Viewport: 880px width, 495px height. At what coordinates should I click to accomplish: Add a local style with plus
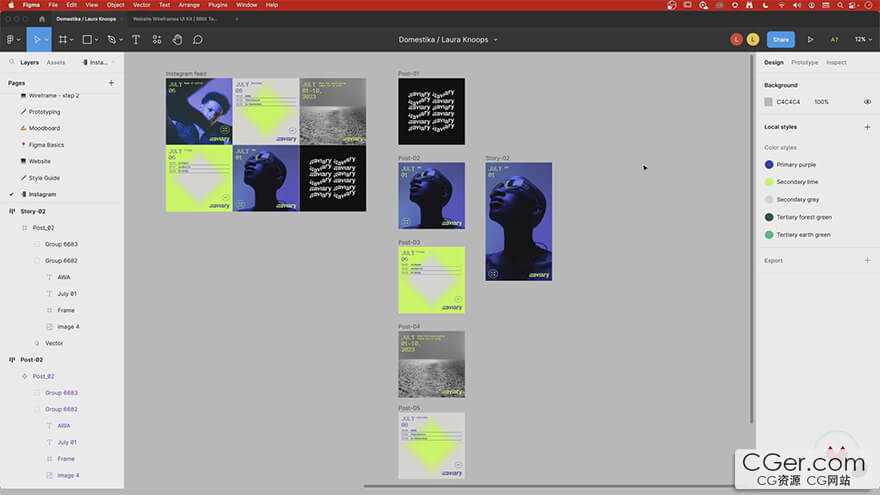(867, 127)
